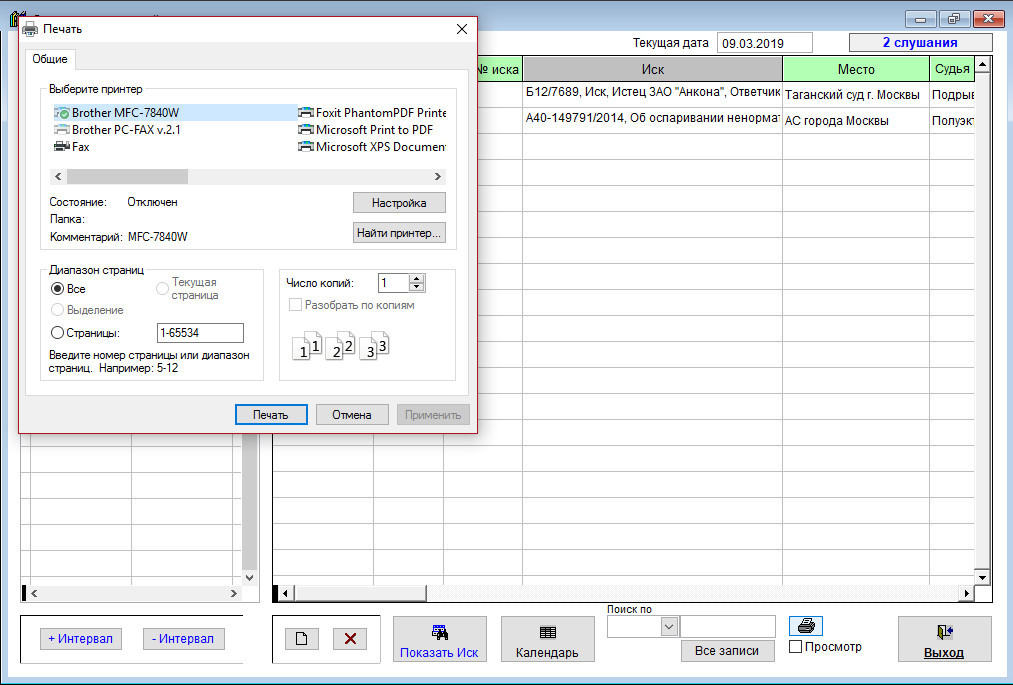The width and height of the screenshot is (1013, 685).
Task: Click the cell Таганский суд г. Москвы
Action: click(x=856, y=94)
